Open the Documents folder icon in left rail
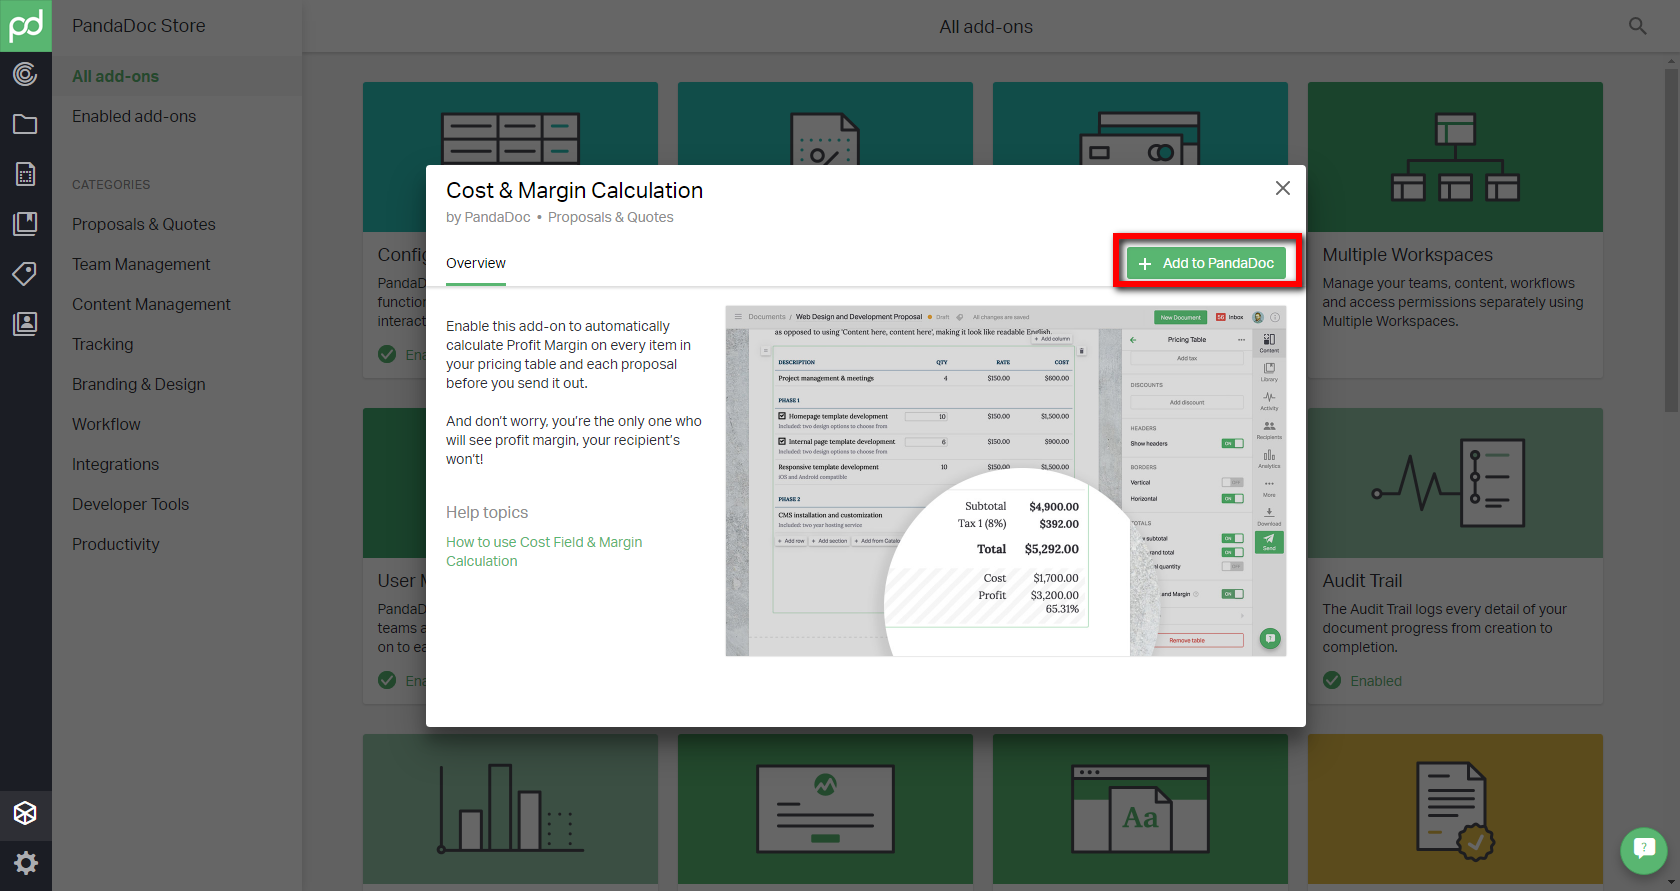The image size is (1680, 891). coord(25,124)
